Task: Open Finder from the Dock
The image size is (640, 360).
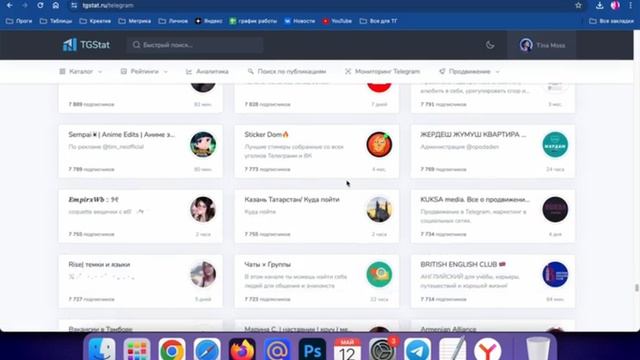Action: (x=102, y=350)
